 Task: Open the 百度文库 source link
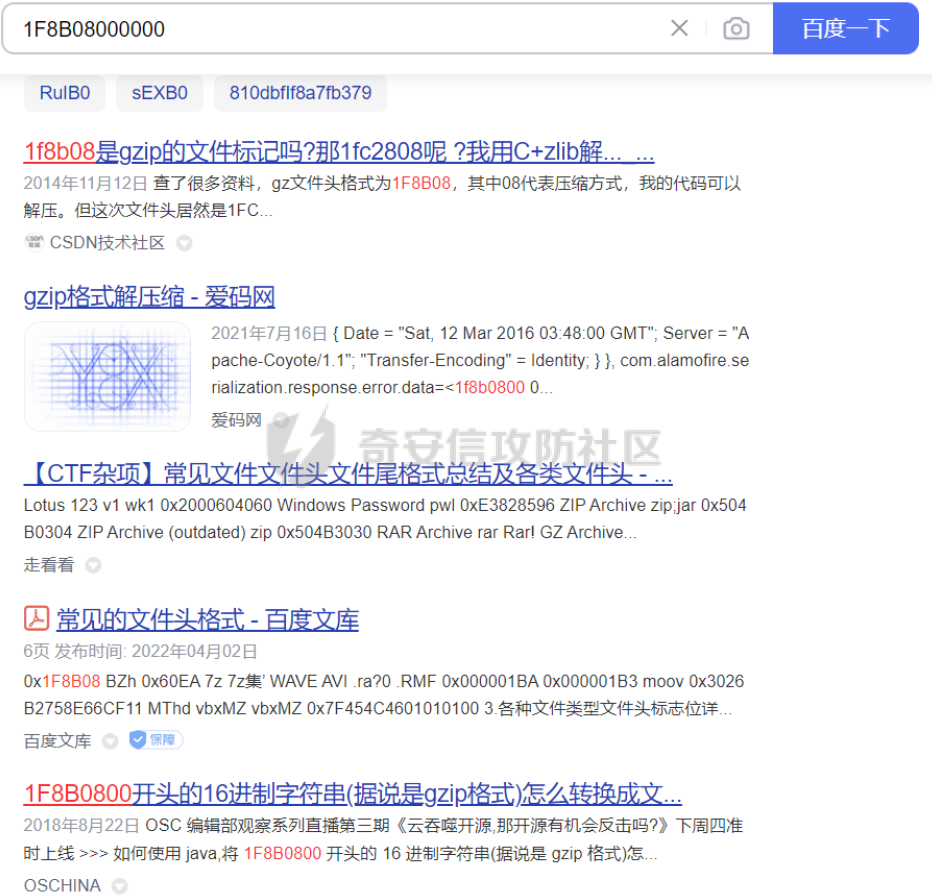coord(58,741)
